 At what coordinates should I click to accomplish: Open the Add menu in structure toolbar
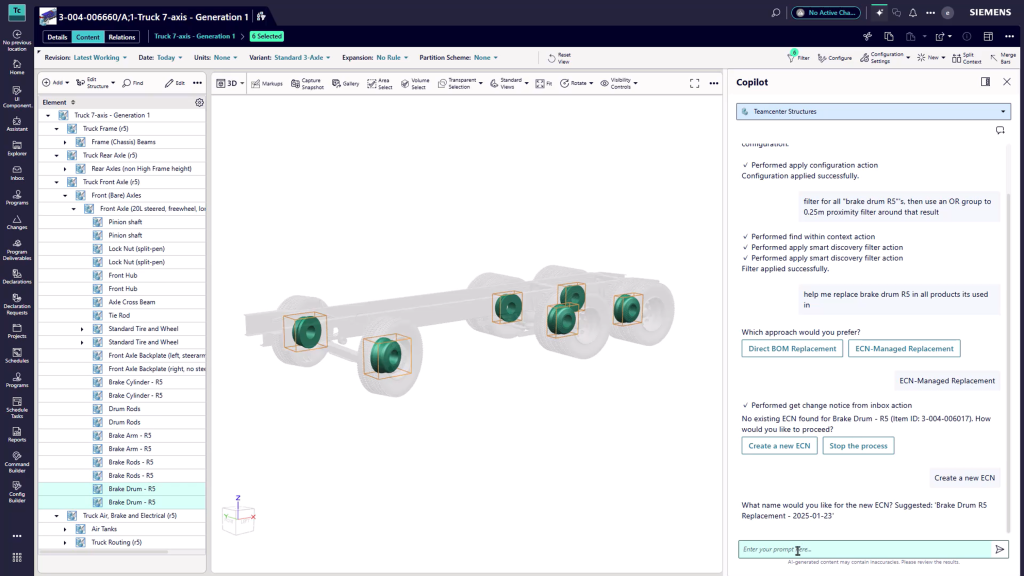(55, 83)
